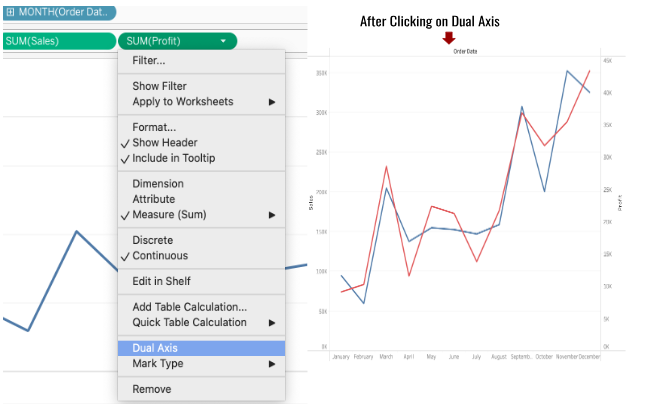This screenshot has height=405, width=660.
Task: Click the plus icon on MONTH(Order Date) pill
Action: [9, 13]
